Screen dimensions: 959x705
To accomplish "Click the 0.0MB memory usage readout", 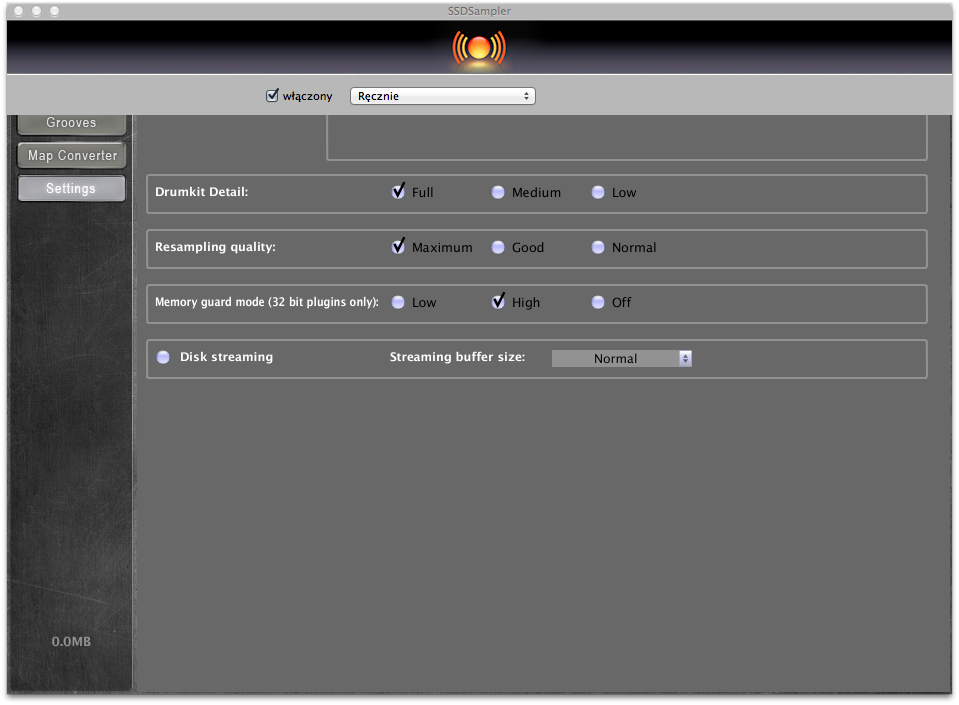I will pyautogui.click(x=72, y=641).
